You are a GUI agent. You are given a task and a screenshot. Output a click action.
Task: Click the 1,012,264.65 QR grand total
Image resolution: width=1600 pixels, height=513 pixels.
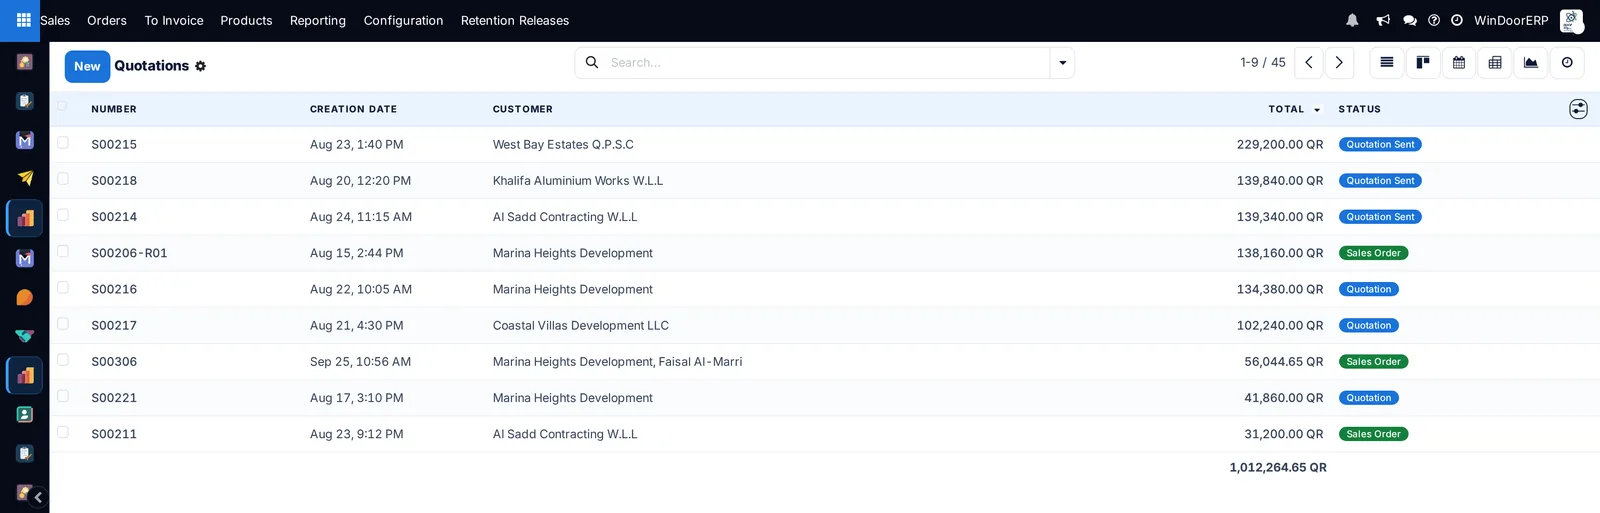pyautogui.click(x=1278, y=467)
